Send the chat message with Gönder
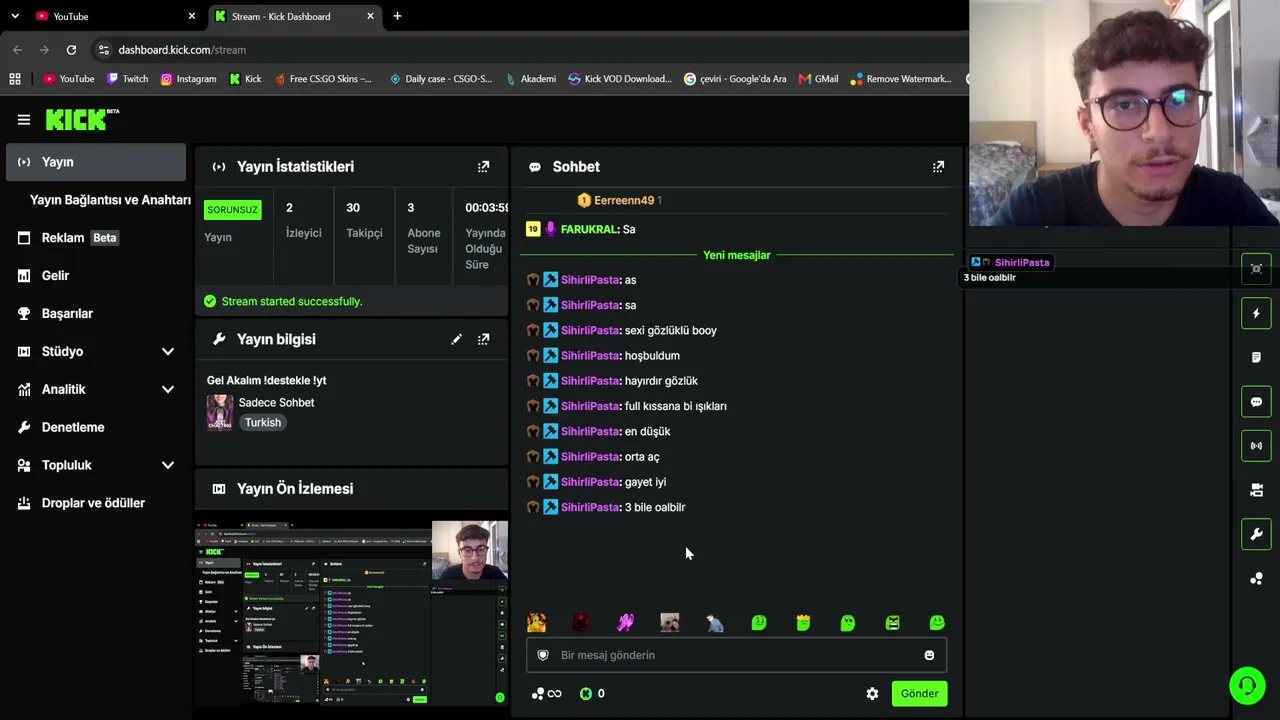 tap(919, 694)
